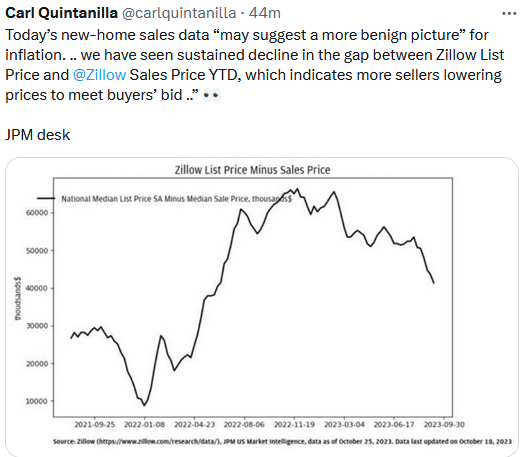The width and height of the screenshot is (523, 457).
Task: Open the tweet's three-dot more menu
Action: 509,14
